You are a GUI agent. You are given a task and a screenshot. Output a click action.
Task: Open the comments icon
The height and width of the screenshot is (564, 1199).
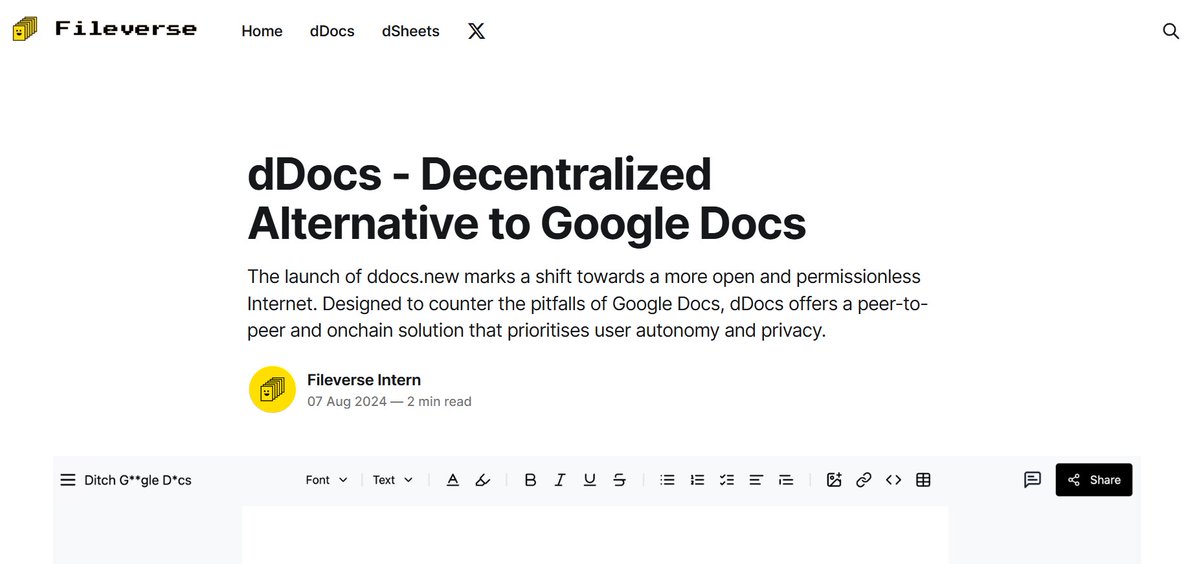(x=1032, y=480)
